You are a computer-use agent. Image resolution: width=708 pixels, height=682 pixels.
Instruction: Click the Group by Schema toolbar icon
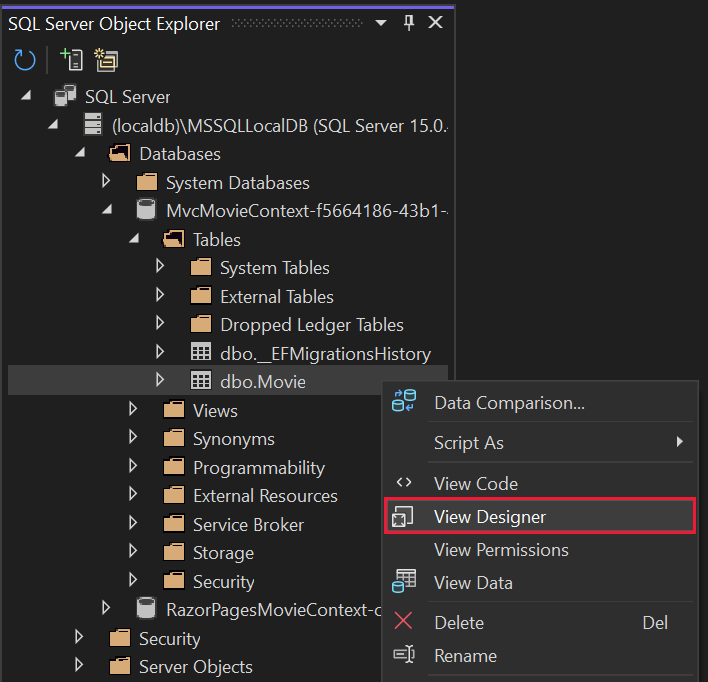coord(105,60)
